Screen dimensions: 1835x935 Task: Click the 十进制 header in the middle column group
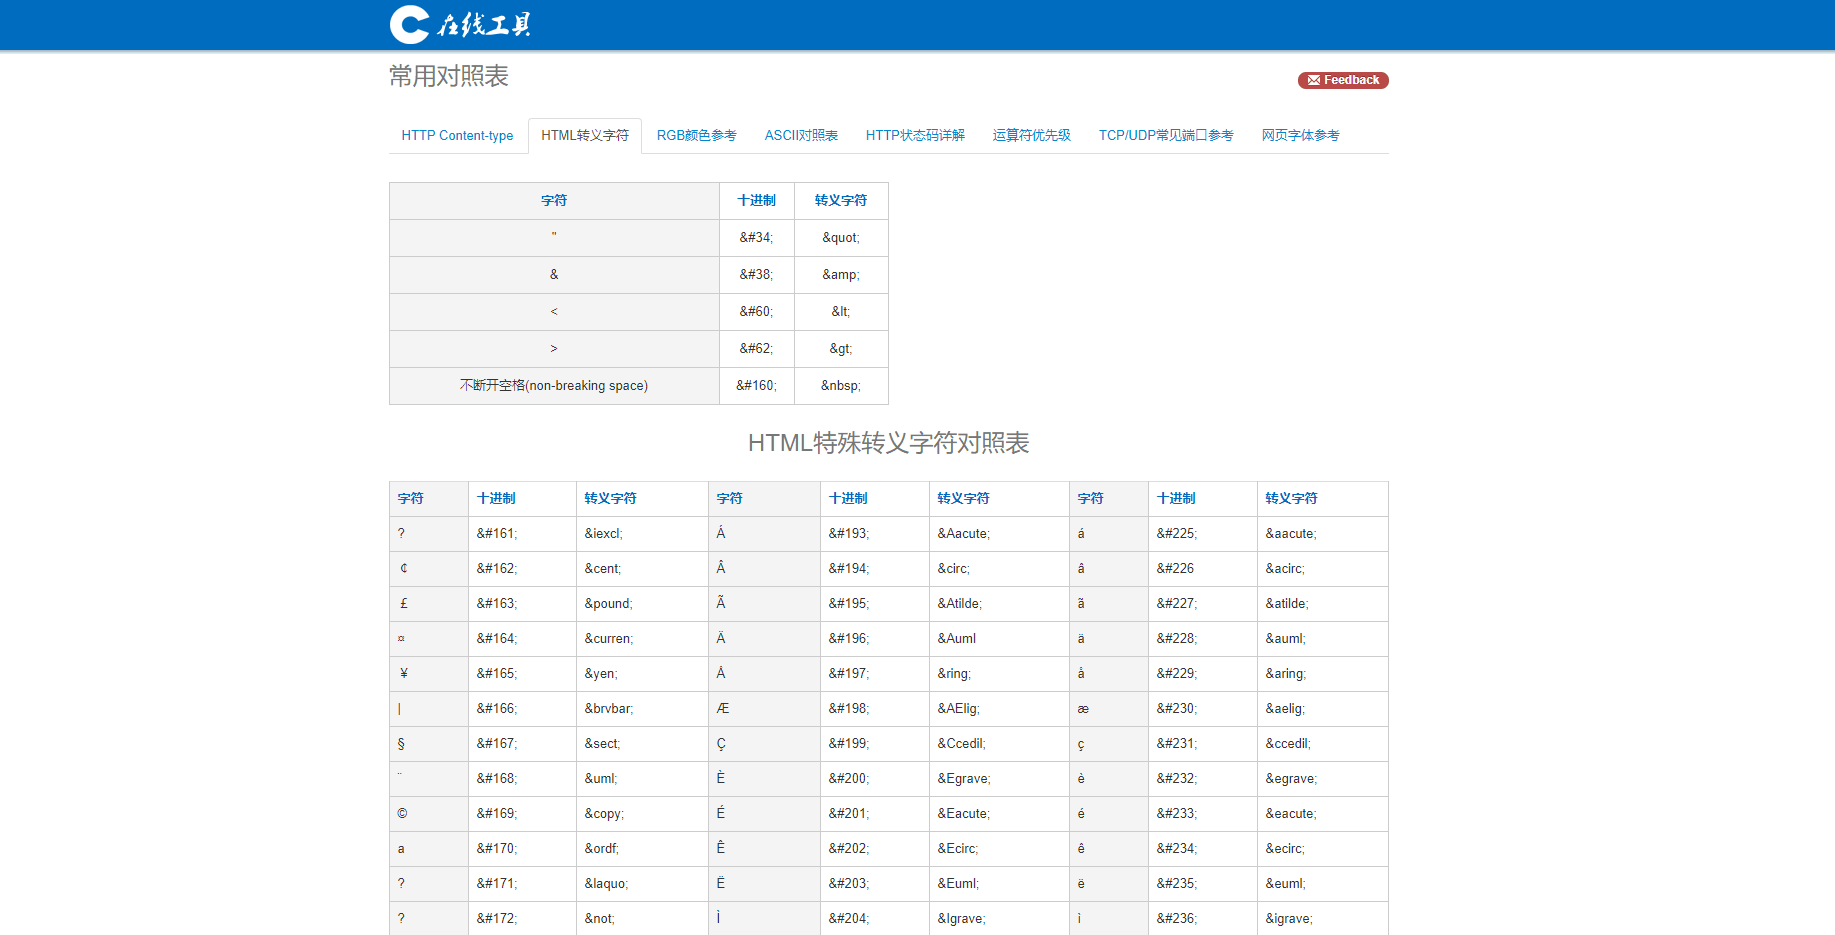click(x=848, y=498)
